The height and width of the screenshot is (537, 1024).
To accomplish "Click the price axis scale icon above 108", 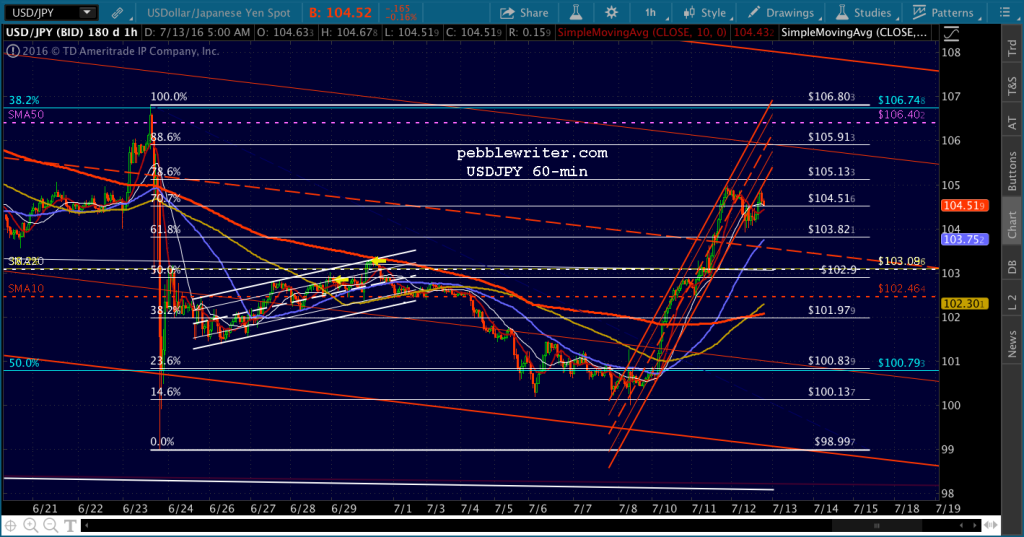I will (951, 34).
